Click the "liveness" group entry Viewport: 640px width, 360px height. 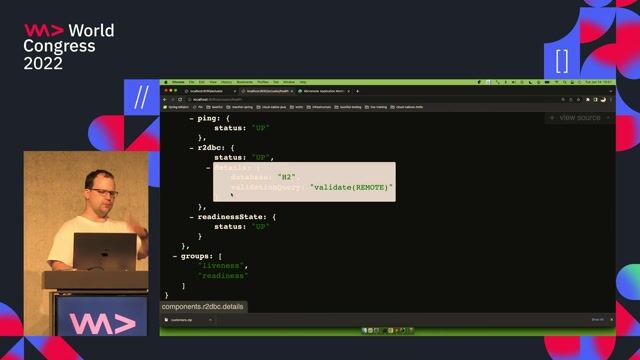click(222, 266)
